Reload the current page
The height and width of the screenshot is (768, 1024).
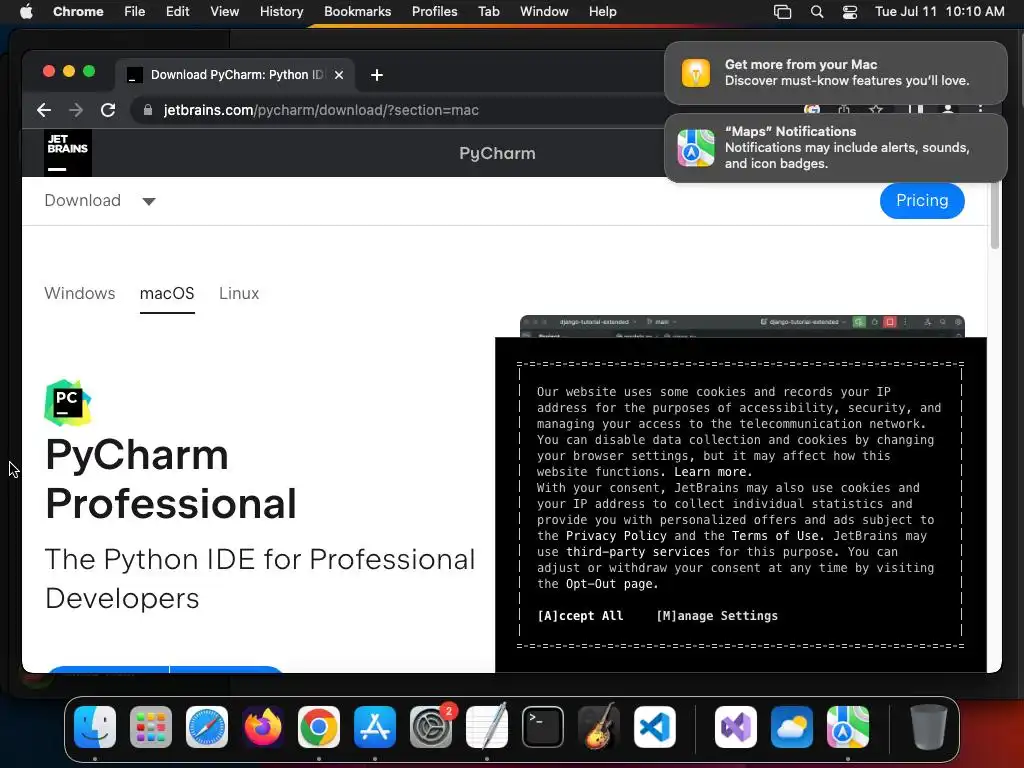tap(108, 110)
